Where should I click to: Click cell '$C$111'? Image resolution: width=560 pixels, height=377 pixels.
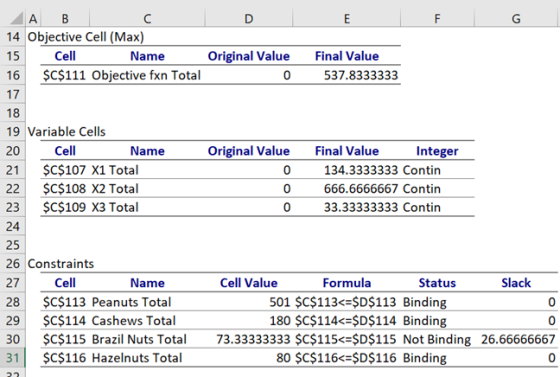click(65, 75)
